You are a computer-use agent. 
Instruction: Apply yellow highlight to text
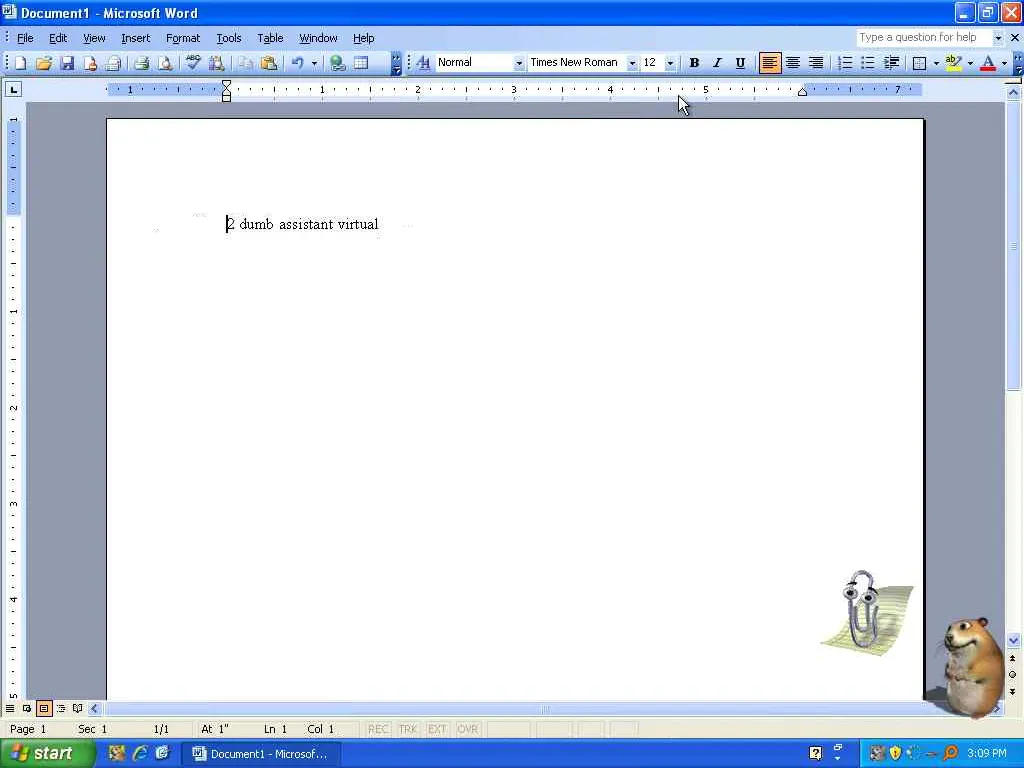[x=953, y=63]
